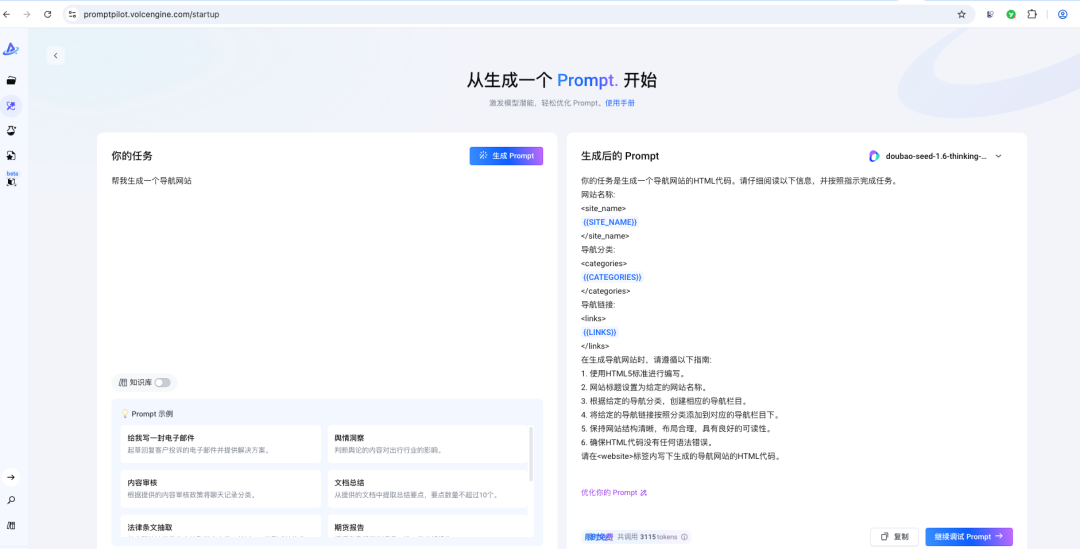Image resolution: width=1080 pixels, height=549 pixels.
Task: Select the magic wand prompt generation icon
Action: click(11, 105)
